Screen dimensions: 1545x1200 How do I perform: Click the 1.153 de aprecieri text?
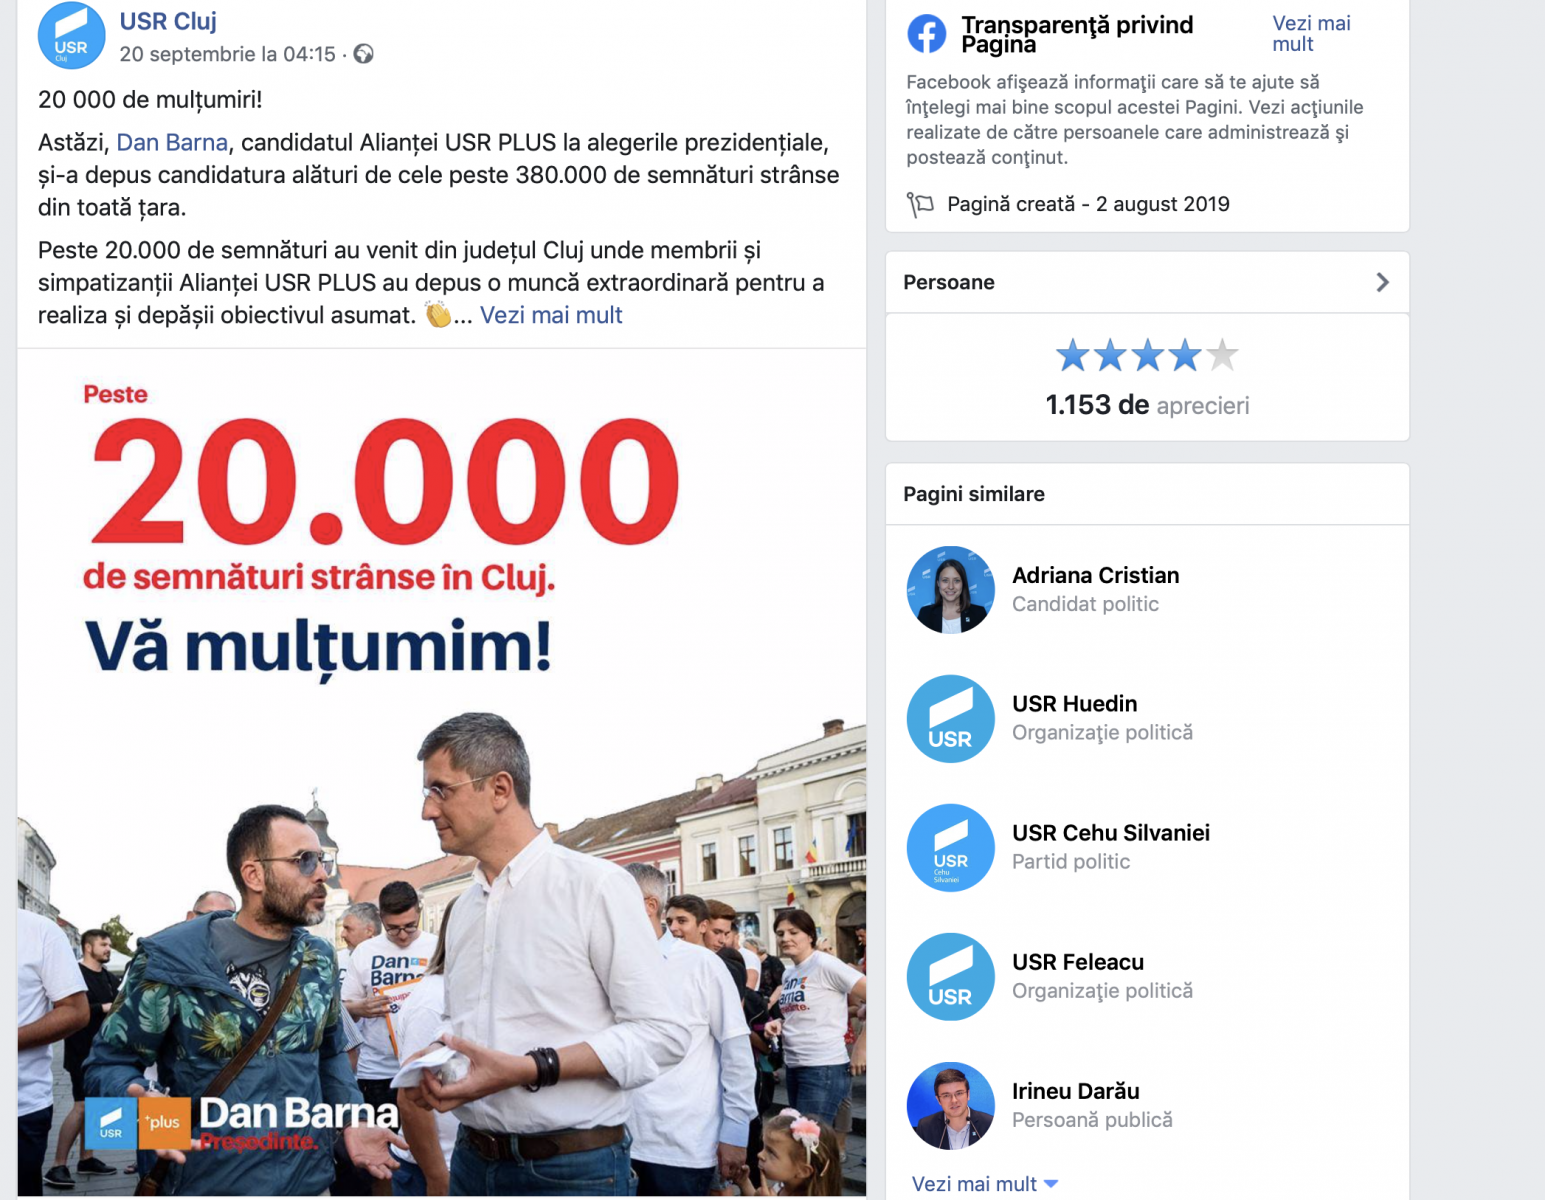click(1147, 405)
